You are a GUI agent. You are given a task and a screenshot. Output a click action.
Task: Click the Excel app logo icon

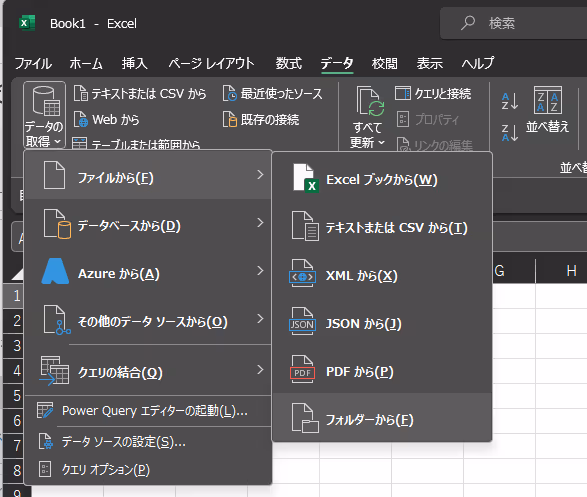tap(27, 23)
